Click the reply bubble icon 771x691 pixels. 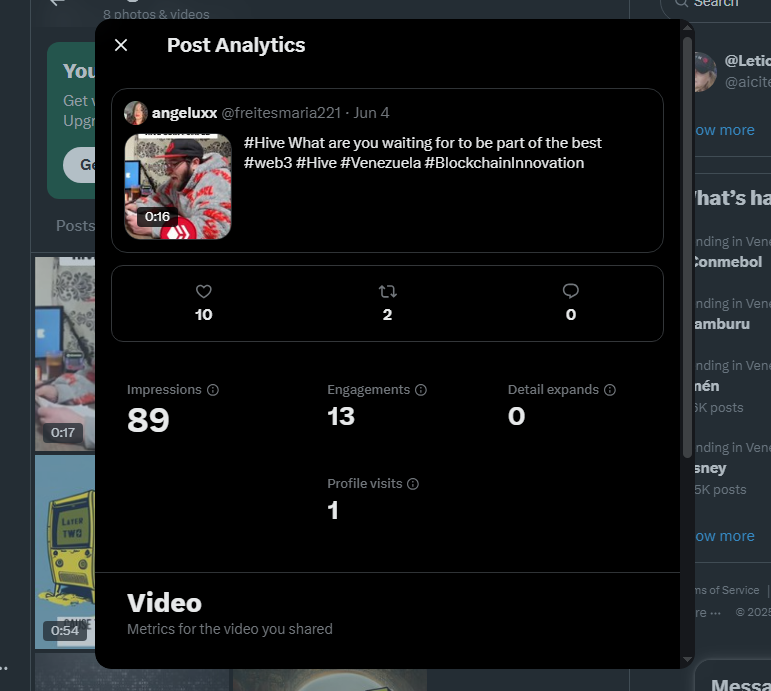coord(570,291)
